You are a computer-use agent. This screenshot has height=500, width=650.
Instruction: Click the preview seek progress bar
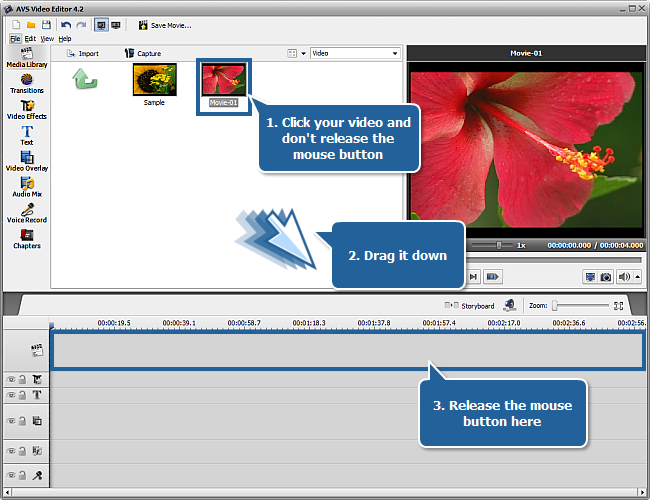point(554,260)
